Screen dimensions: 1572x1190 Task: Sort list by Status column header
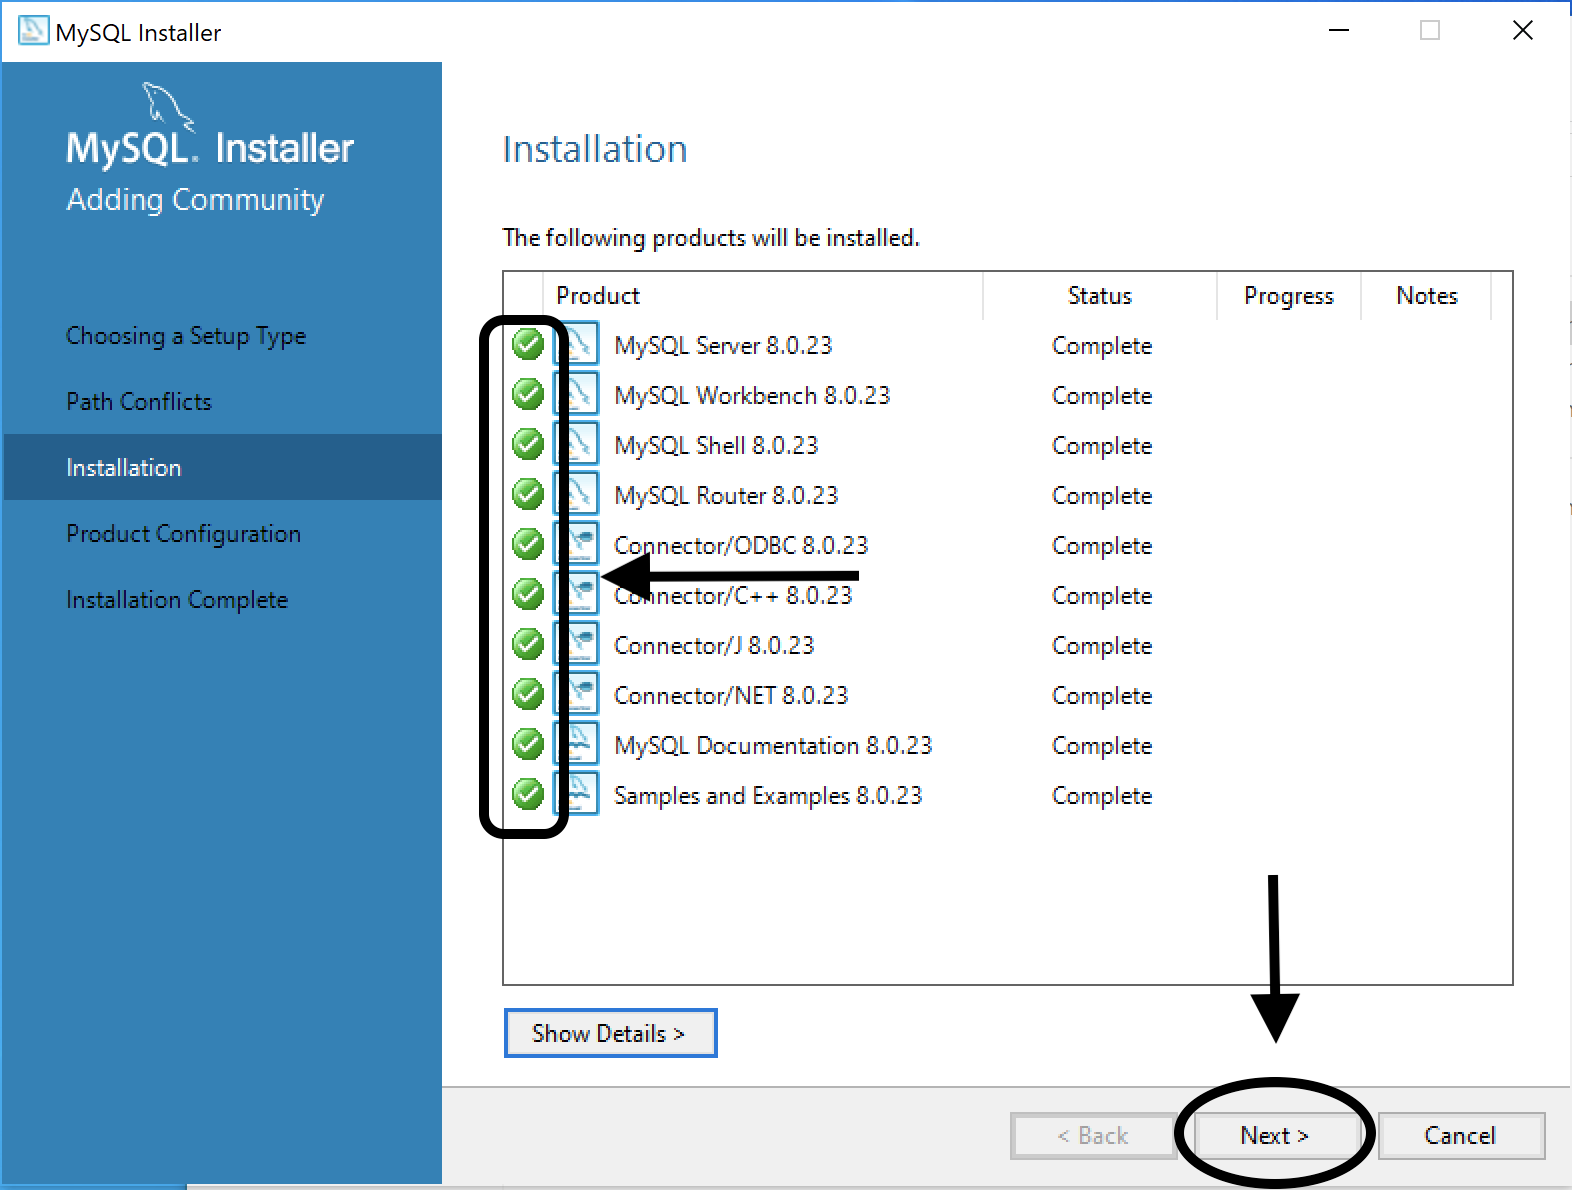[x=1100, y=296]
